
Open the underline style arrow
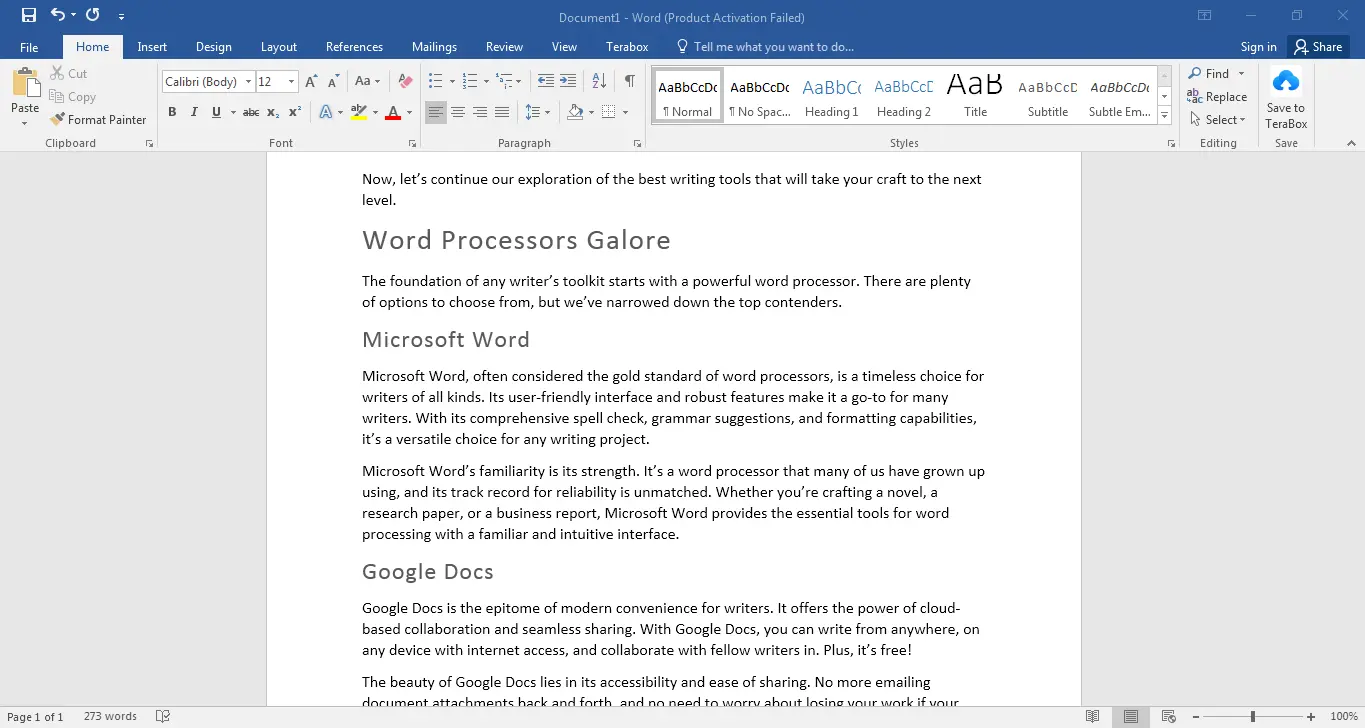point(231,112)
